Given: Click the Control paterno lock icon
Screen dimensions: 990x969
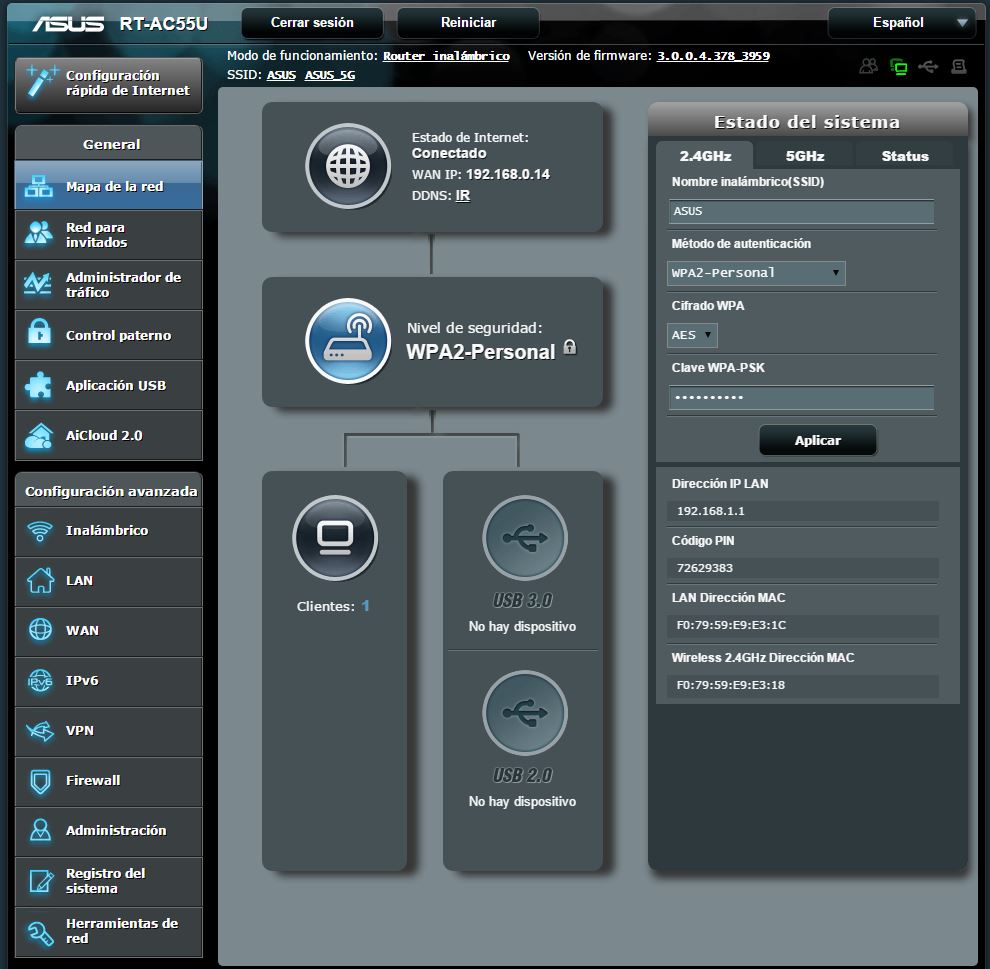Looking at the screenshot, I should coord(39,333).
